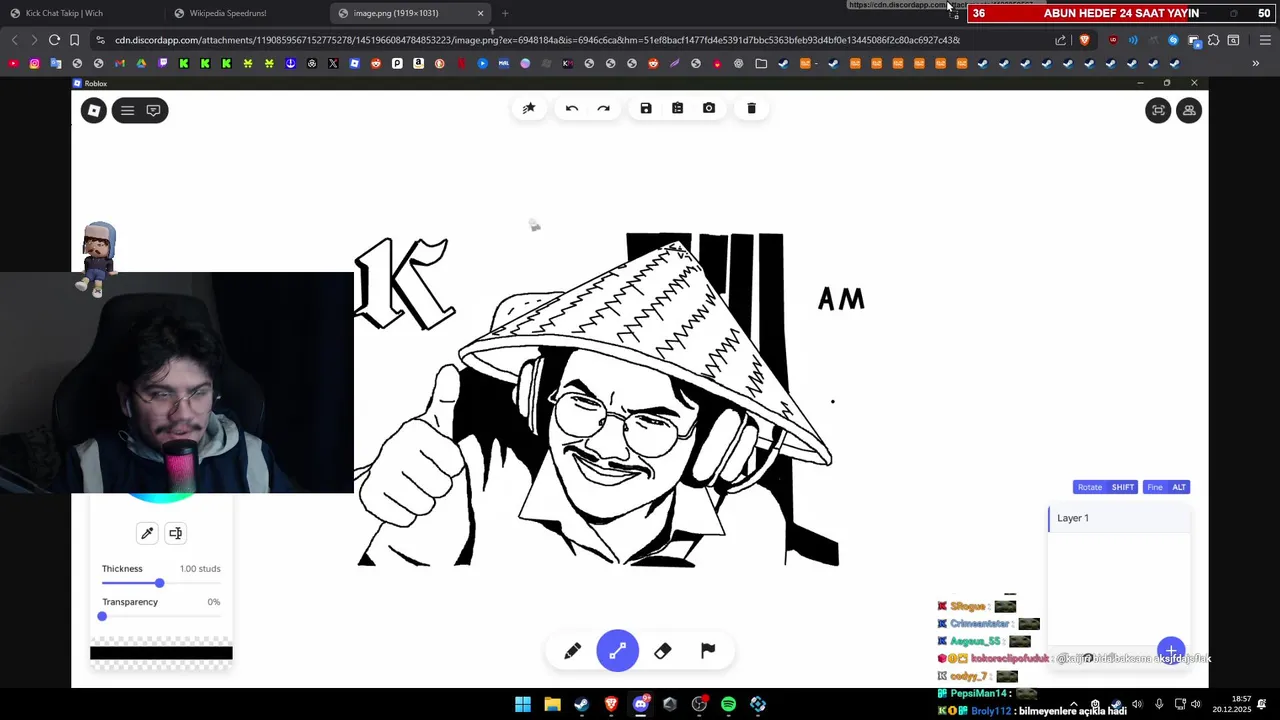Pick a color with the eyedropper tool

tap(147, 533)
